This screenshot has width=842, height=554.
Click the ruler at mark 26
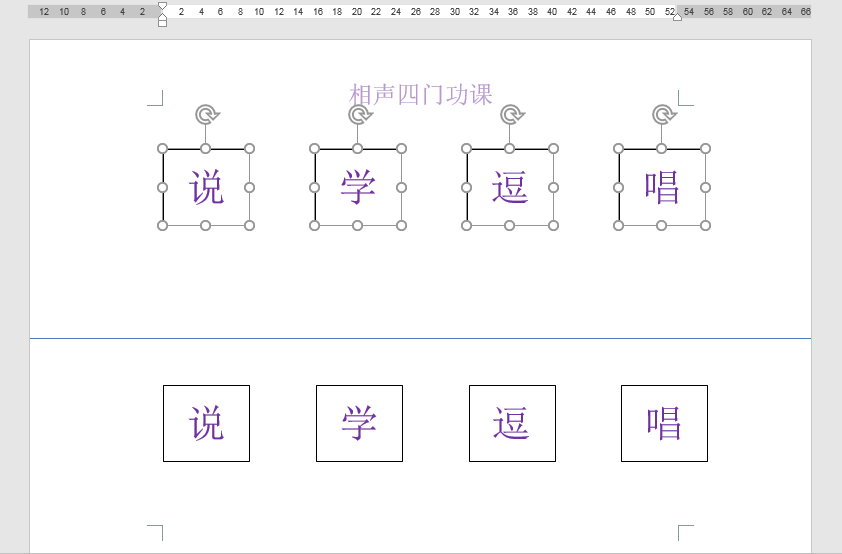(x=416, y=11)
